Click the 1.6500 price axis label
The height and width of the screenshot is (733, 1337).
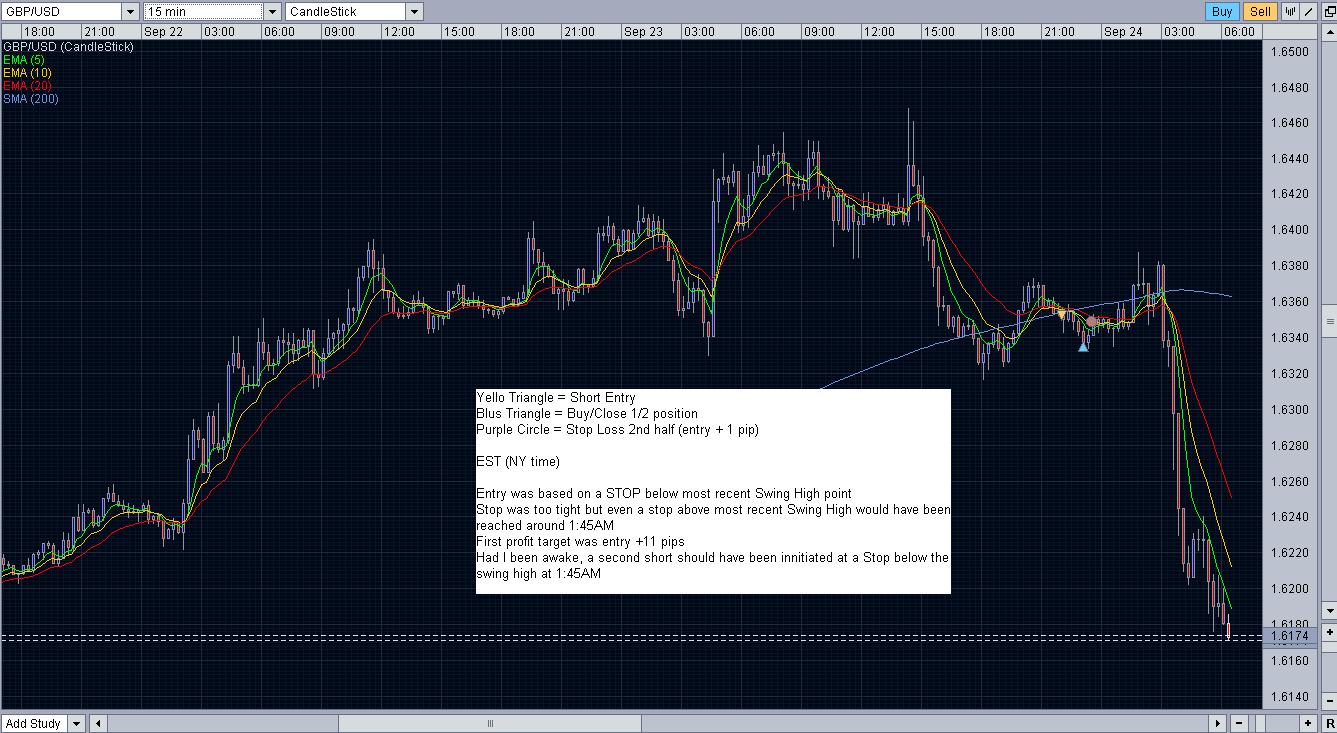click(1289, 51)
